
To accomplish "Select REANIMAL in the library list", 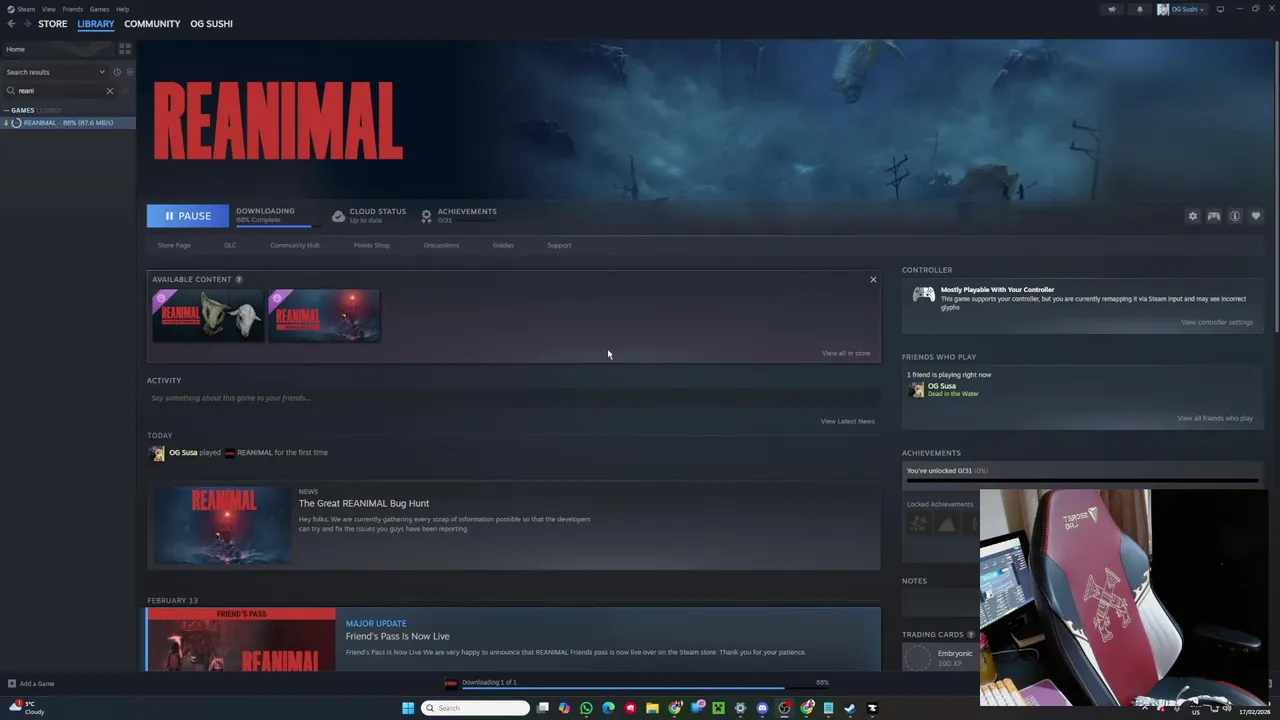I will 68,123.
